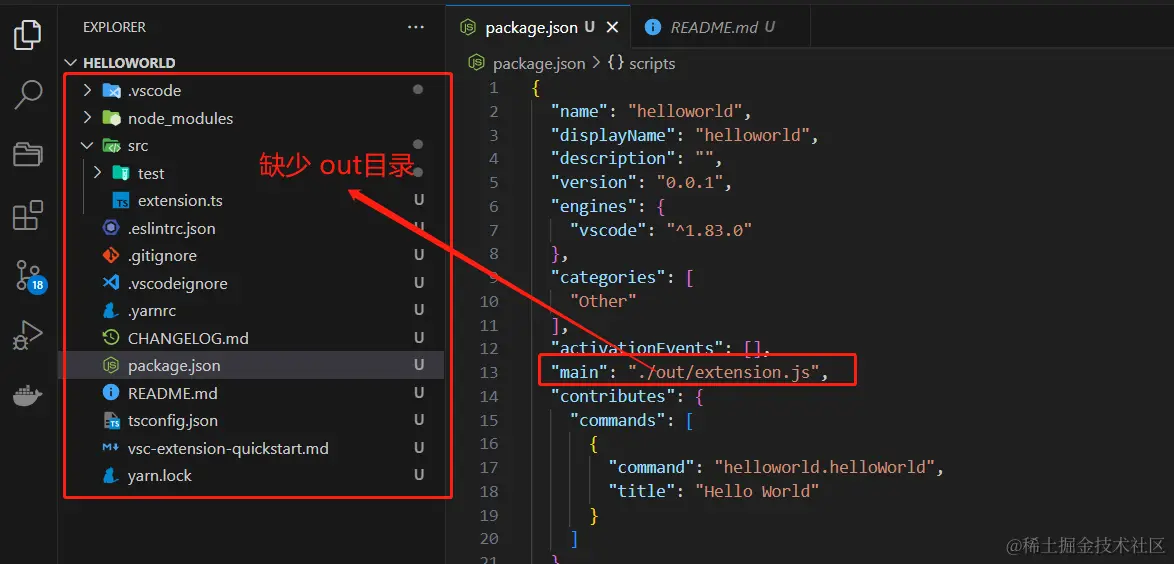Switch to the README.md editor tab
Image resolution: width=1174 pixels, height=564 pixels.
(x=720, y=28)
